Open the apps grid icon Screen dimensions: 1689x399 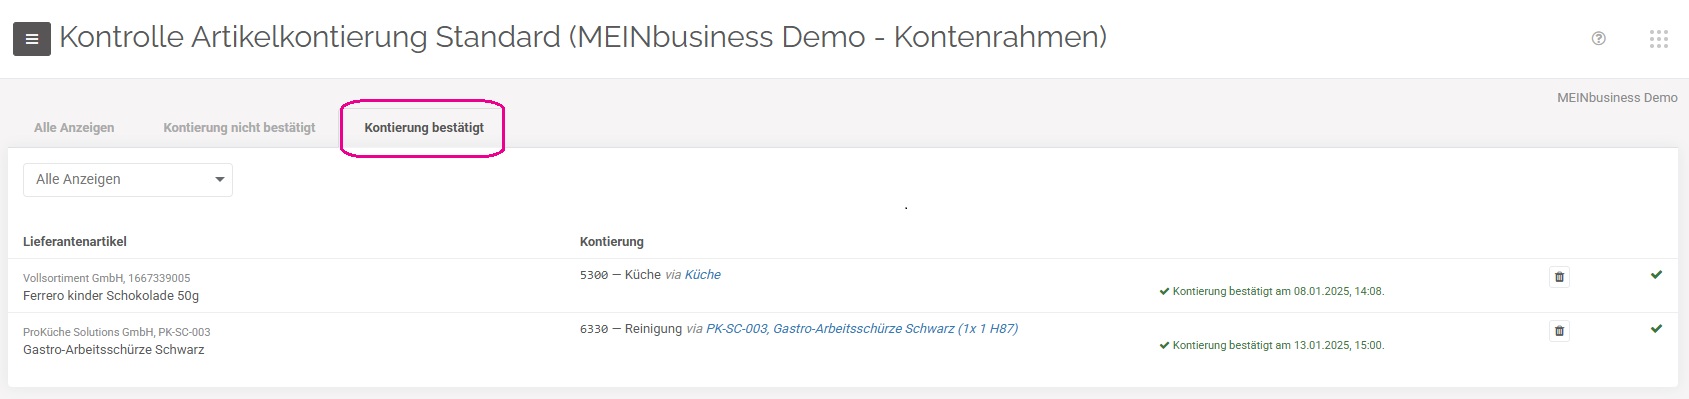click(x=1658, y=39)
